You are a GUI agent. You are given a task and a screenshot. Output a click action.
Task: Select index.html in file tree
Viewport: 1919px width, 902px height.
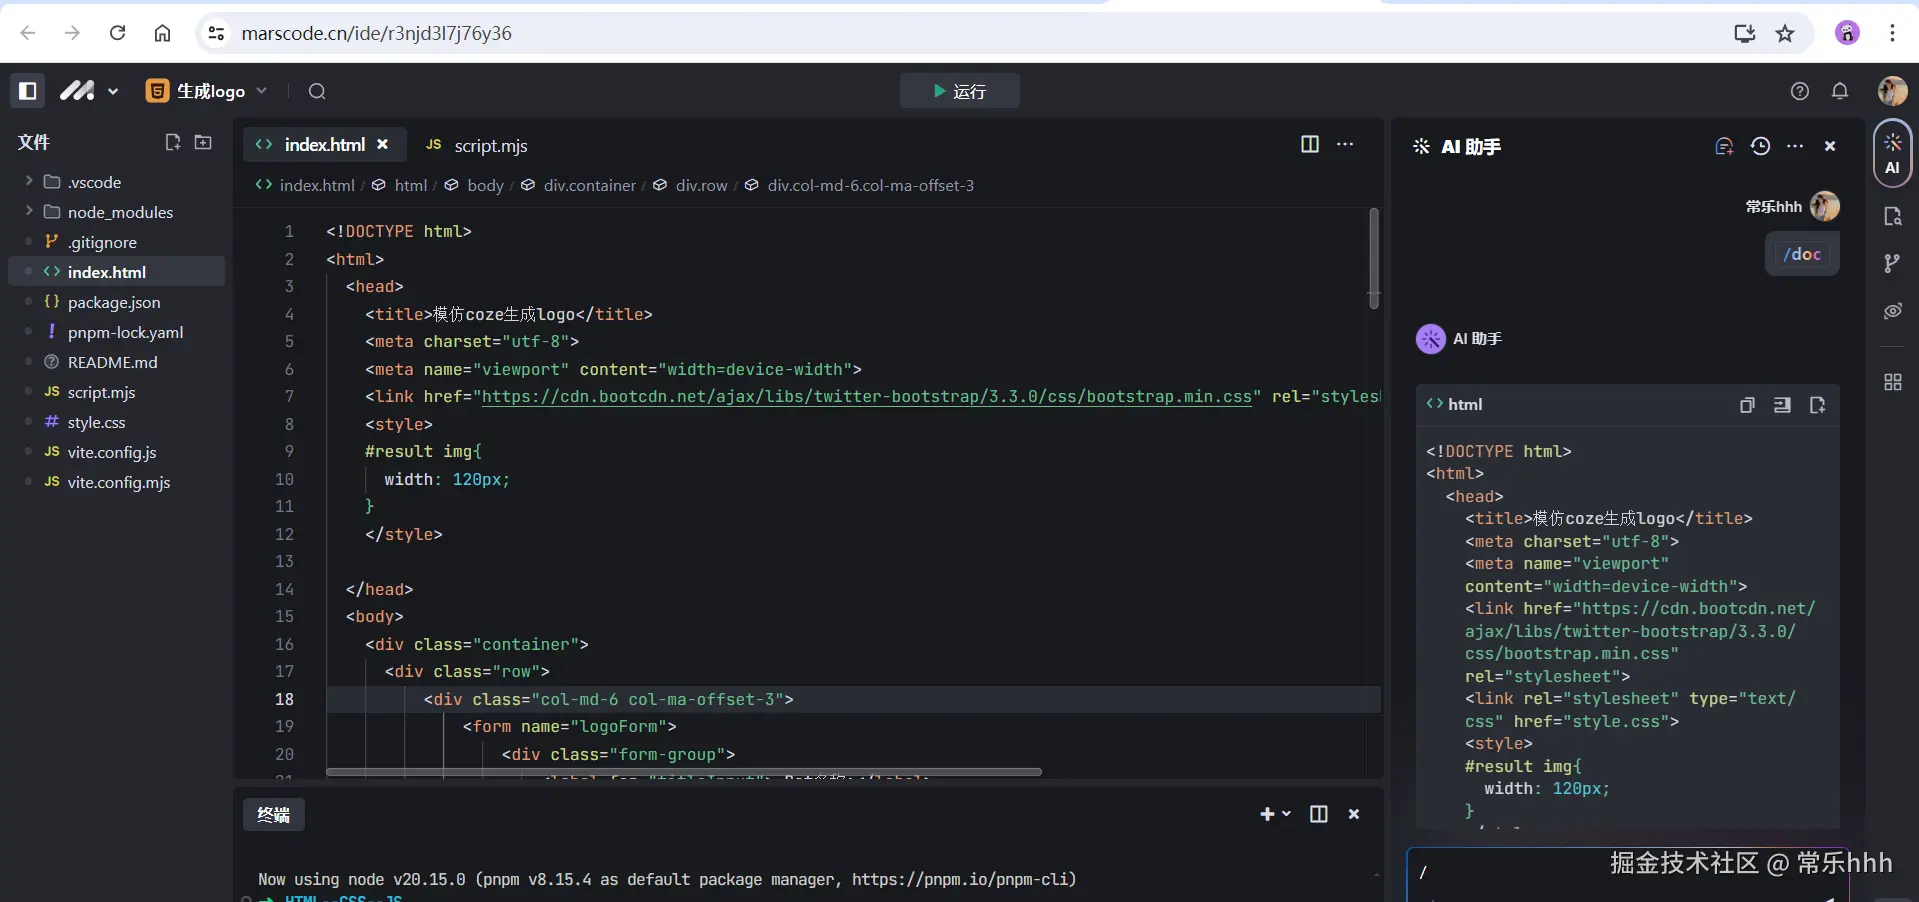[x=116, y=272]
